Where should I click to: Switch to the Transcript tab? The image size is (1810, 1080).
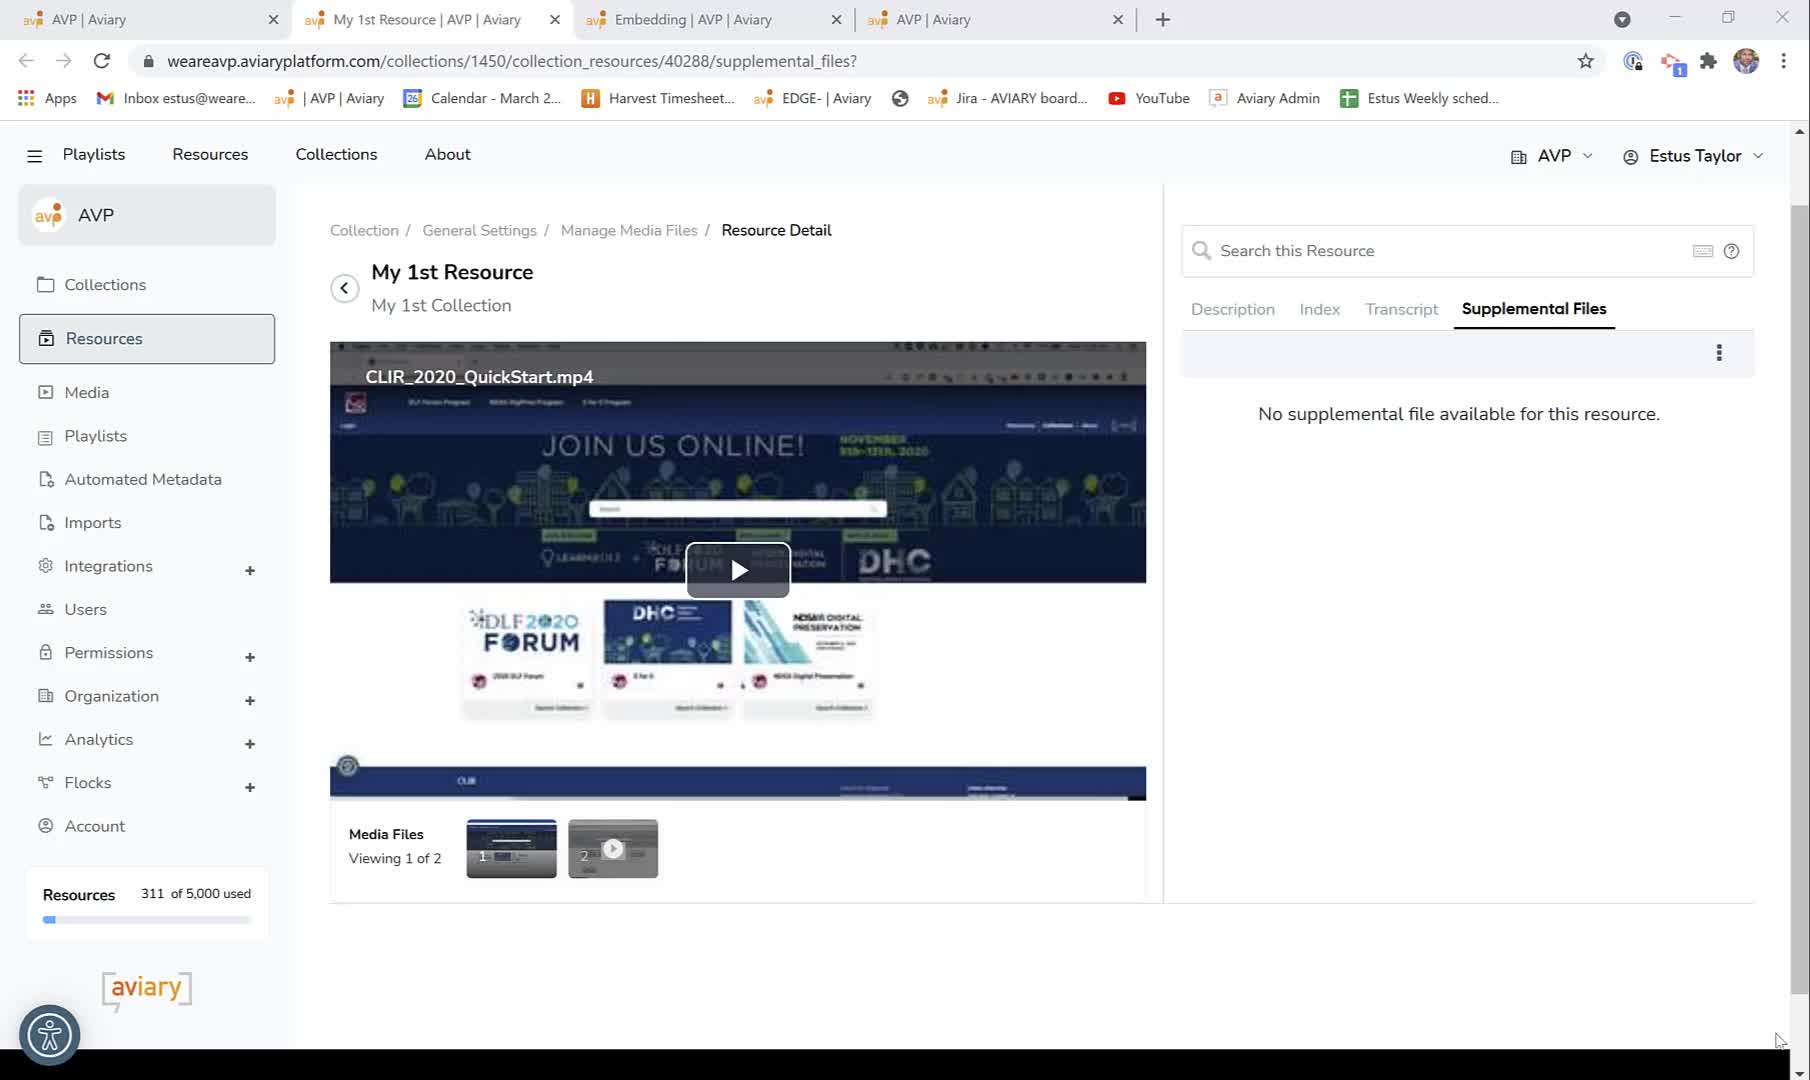pos(1401,310)
